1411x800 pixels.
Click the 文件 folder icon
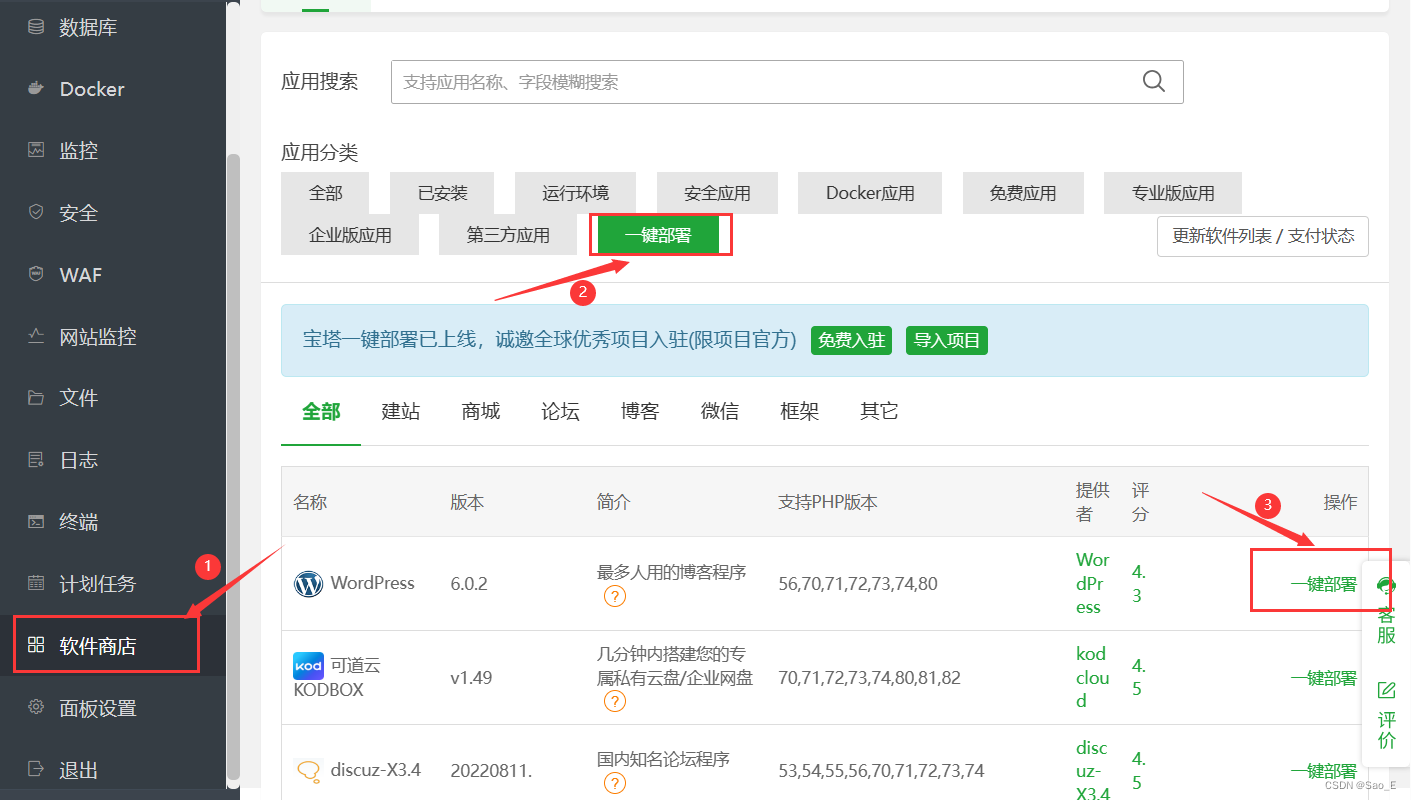[x=36, y=398]
